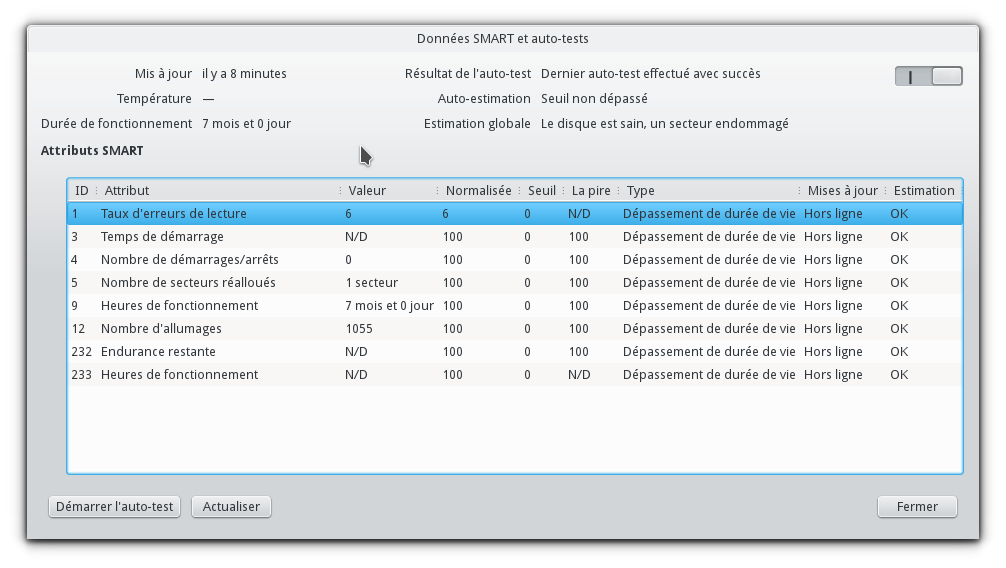Sort by the La pire column header
1006x568 pixels.
pos(591,191)
